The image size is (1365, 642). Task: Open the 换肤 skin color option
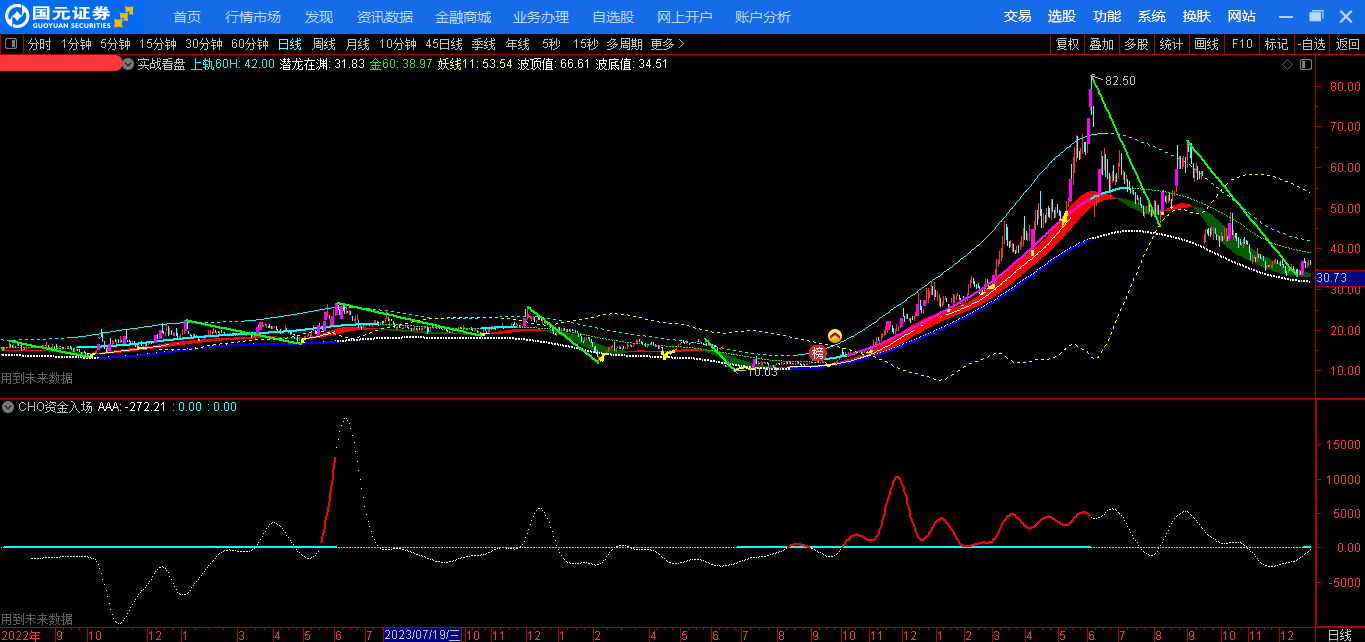click(x=1196, y=16)
